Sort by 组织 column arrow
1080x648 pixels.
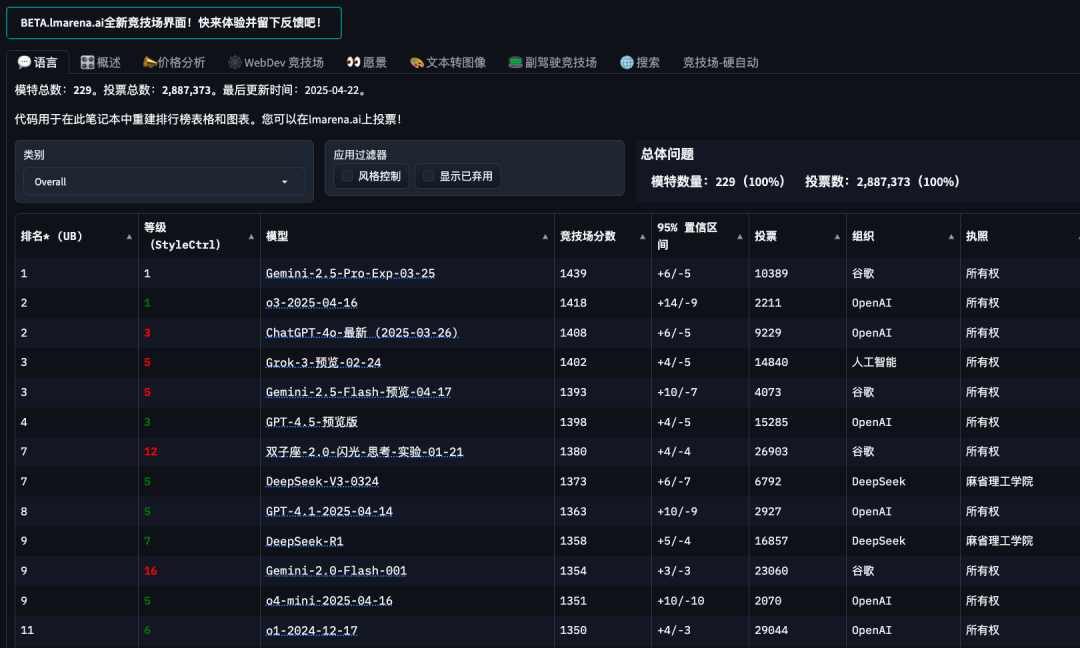tap(951, 237)
